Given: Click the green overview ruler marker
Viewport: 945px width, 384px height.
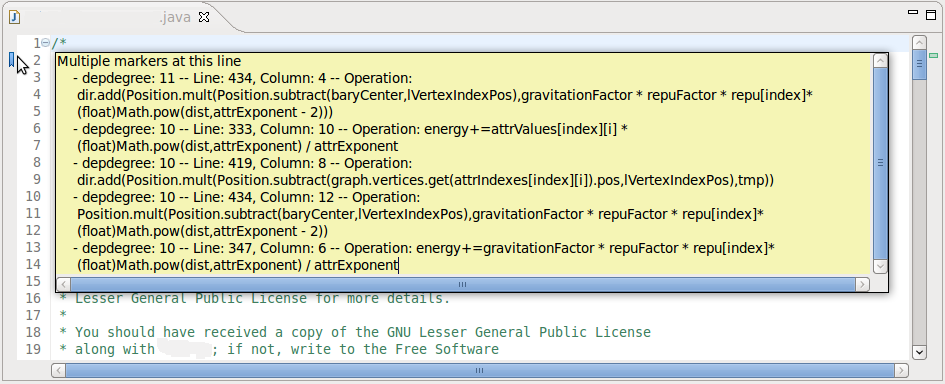Looking at the screenshot, I should pos(934,55).
